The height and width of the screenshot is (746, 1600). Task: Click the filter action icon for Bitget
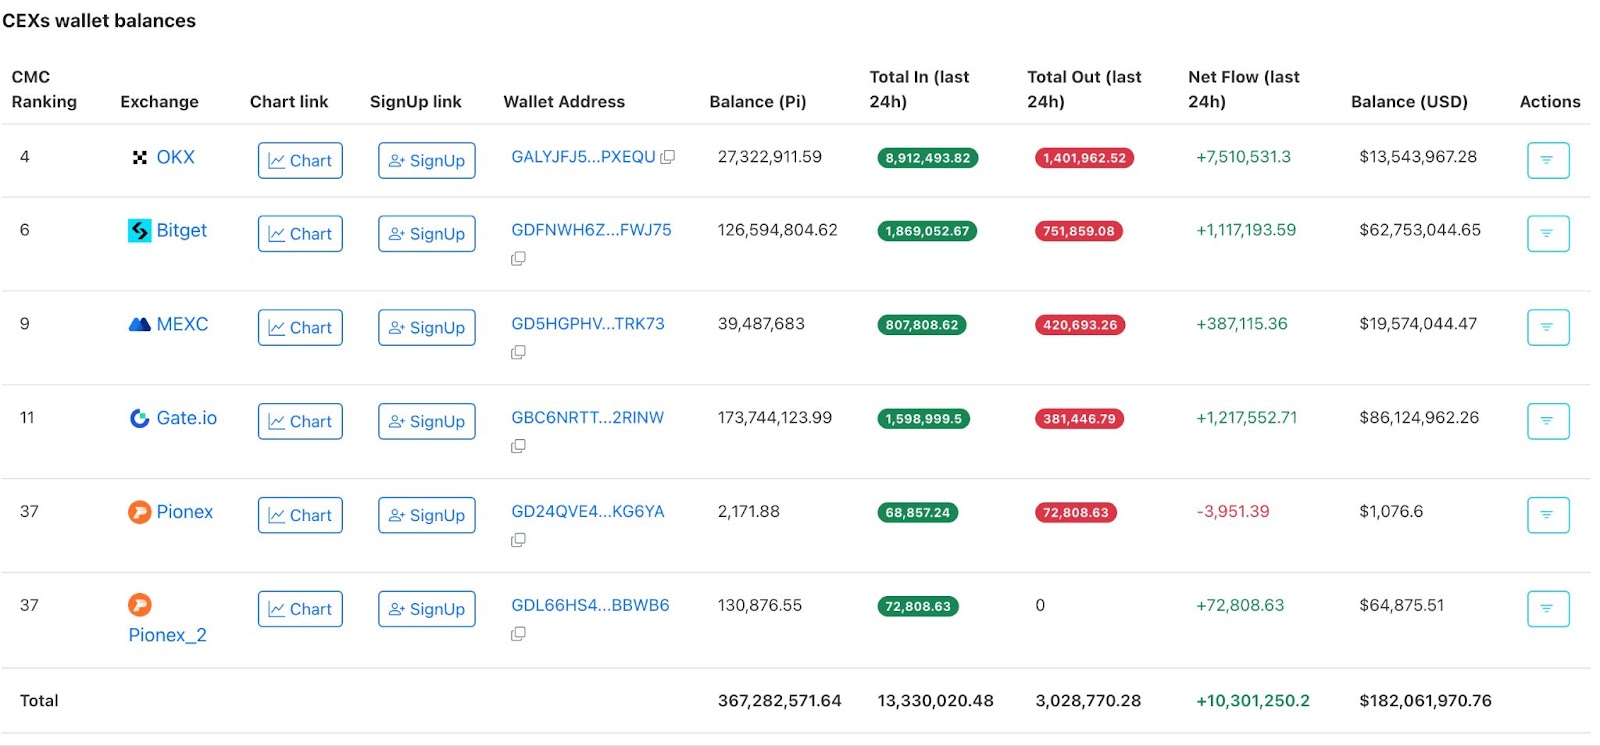pyautogui.click(x=1548, y=233)
